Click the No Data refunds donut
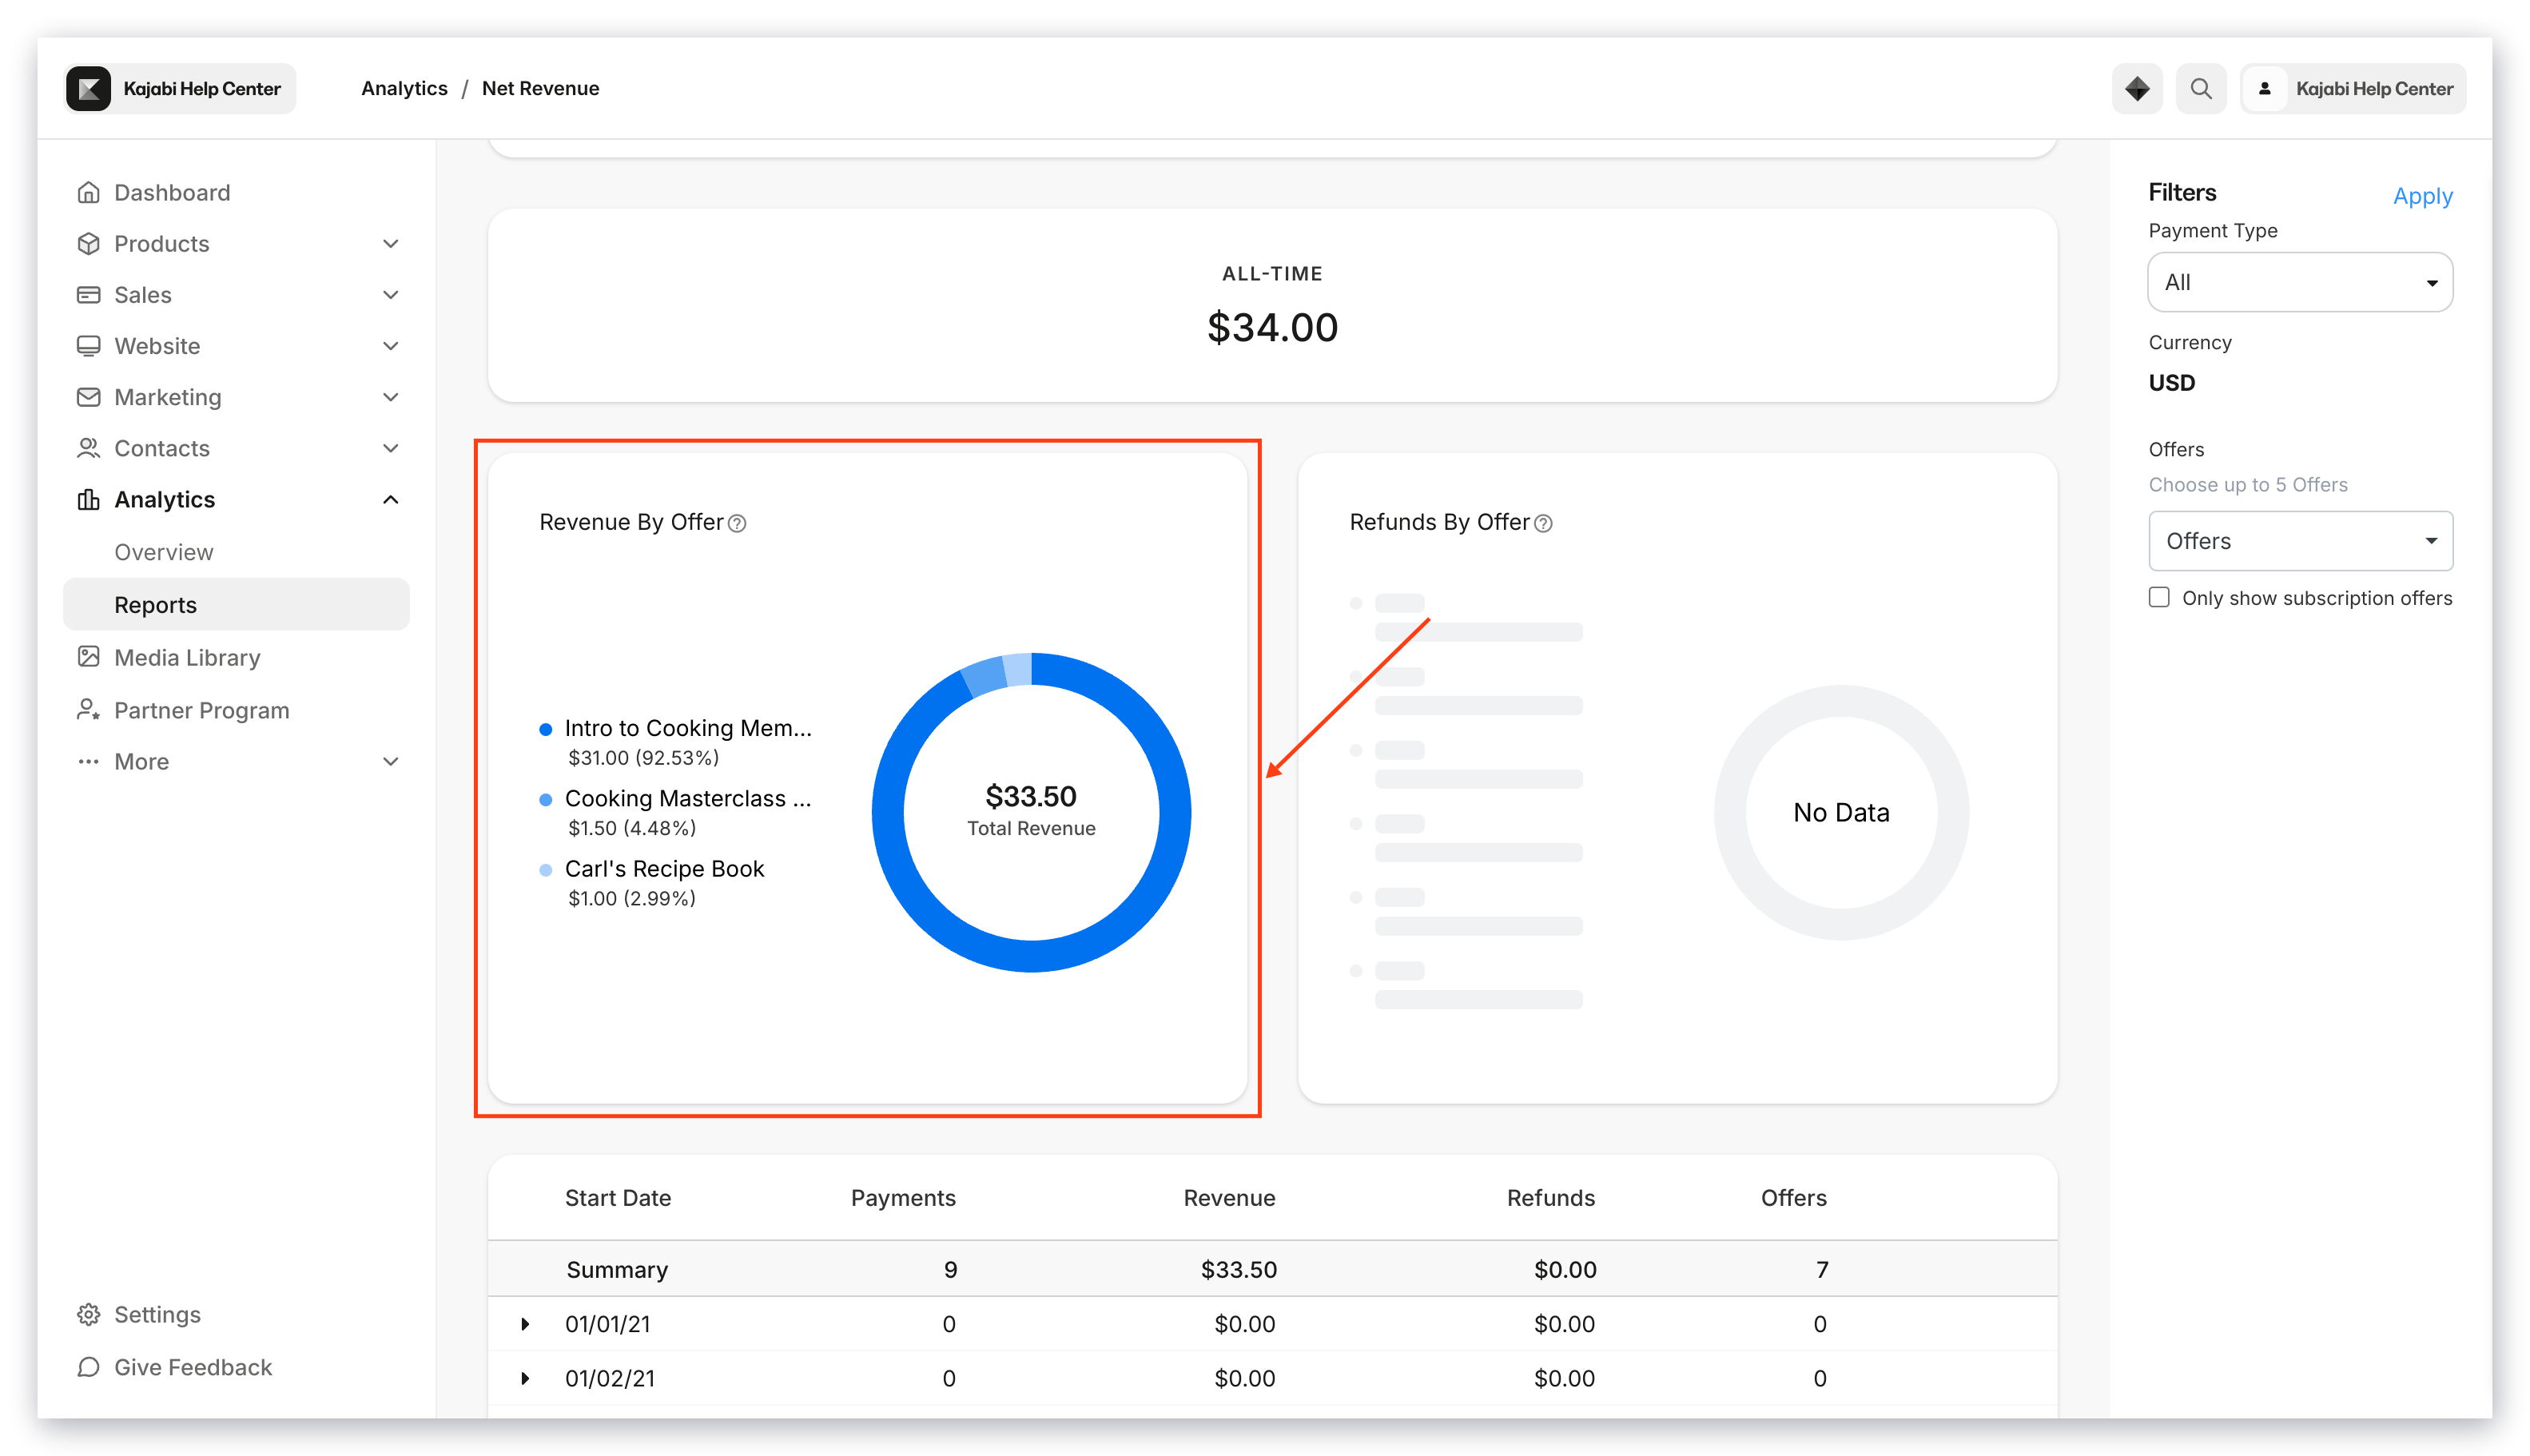The image size is (2530, 1456). coord(1841,812)
